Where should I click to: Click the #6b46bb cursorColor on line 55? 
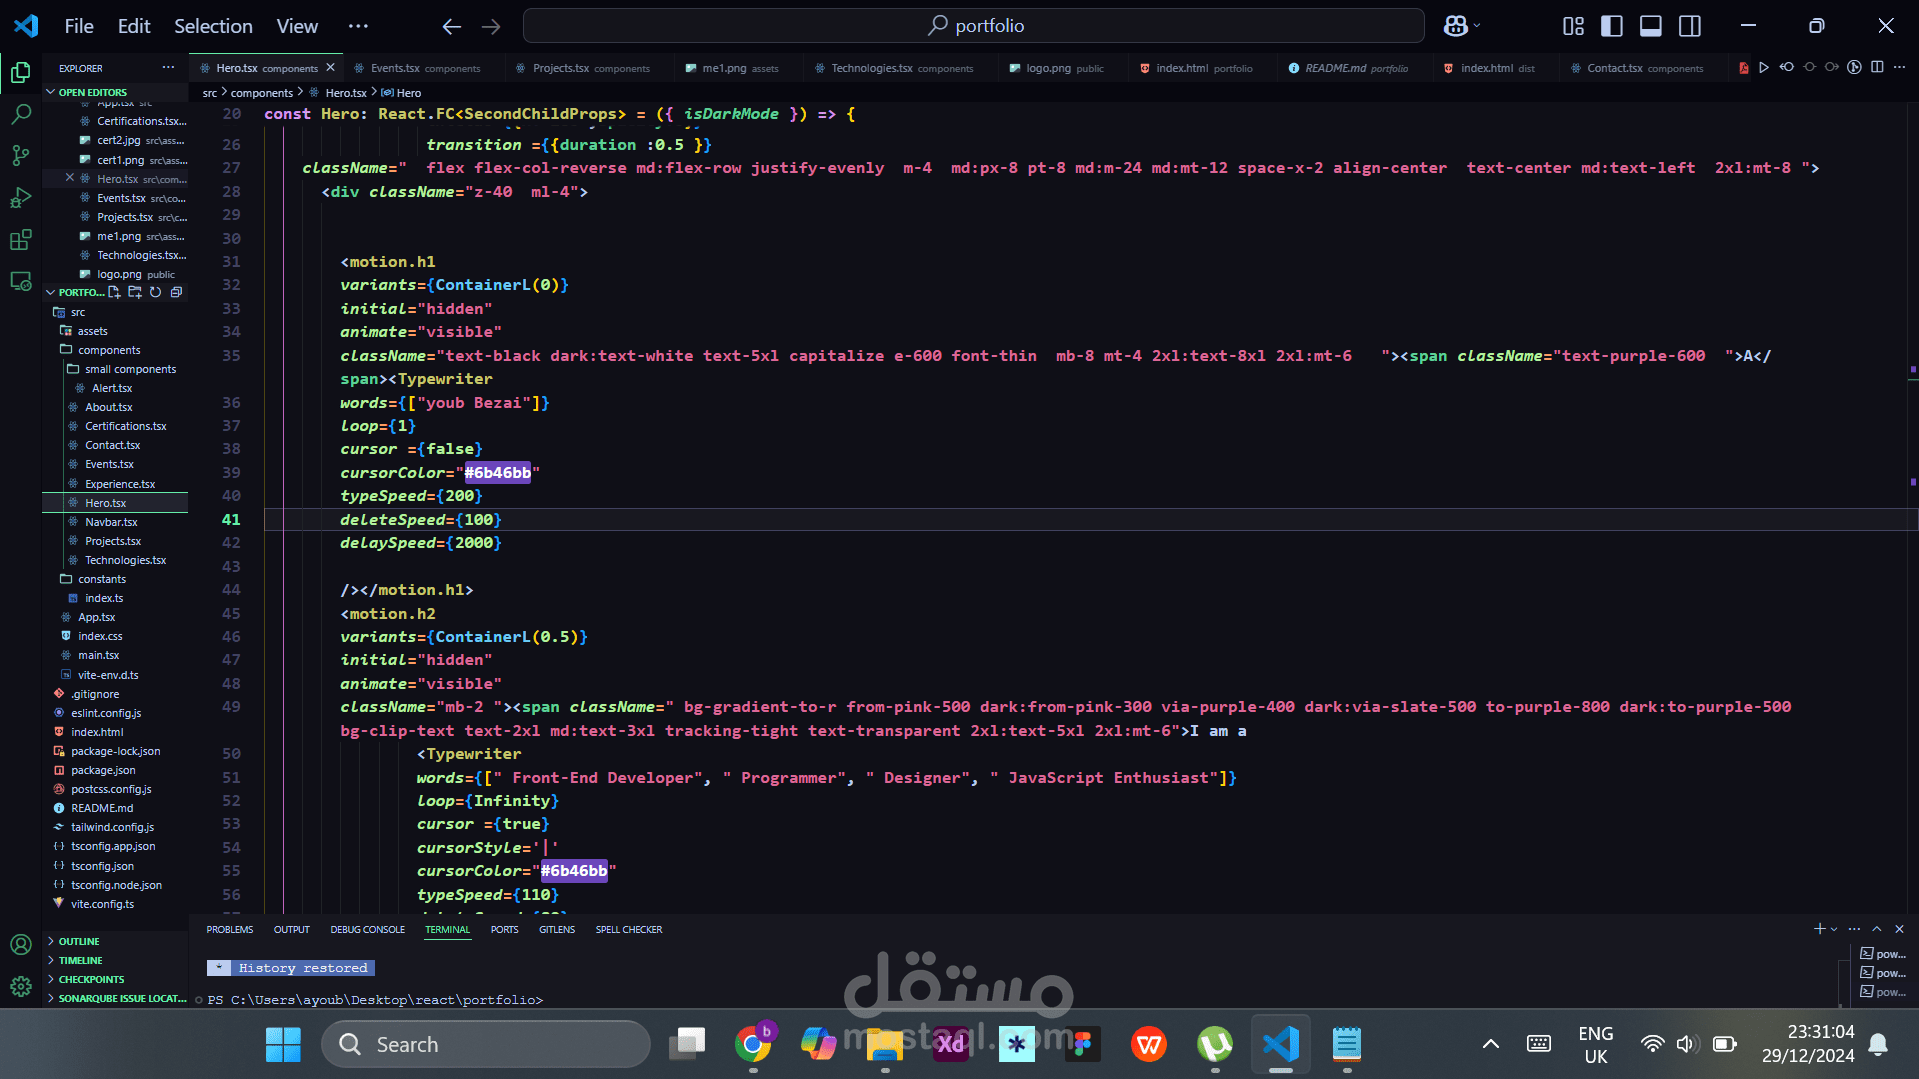tap(574, 871)
